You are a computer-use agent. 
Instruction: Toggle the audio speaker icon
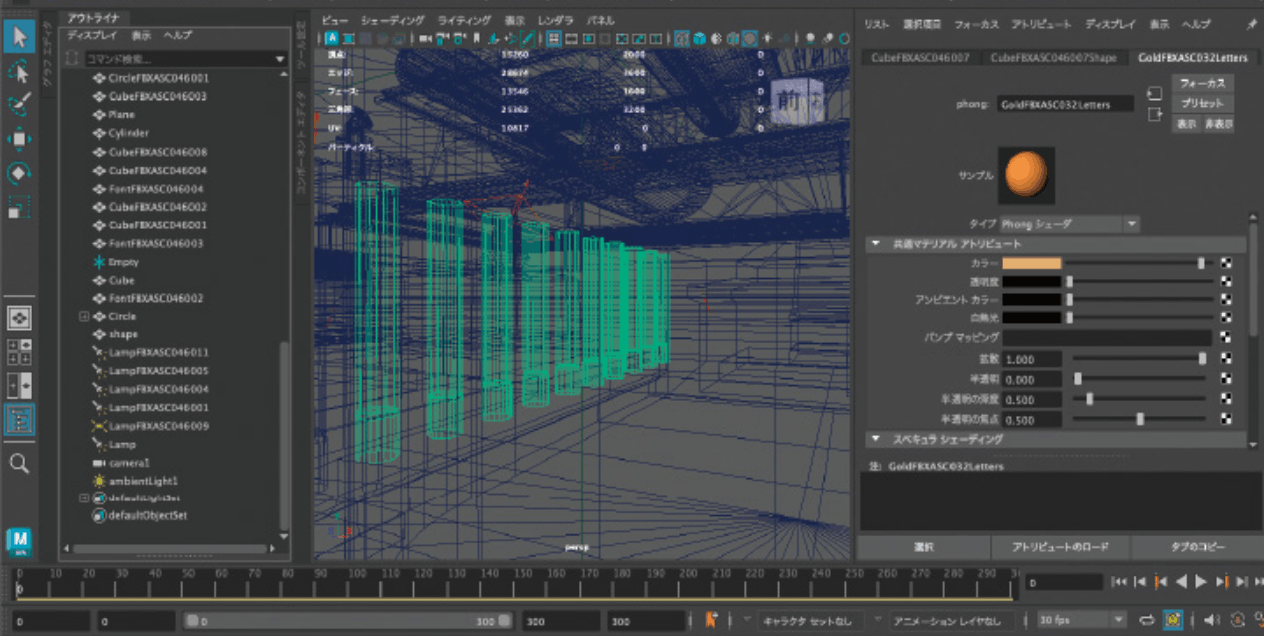coord(1210,620)
